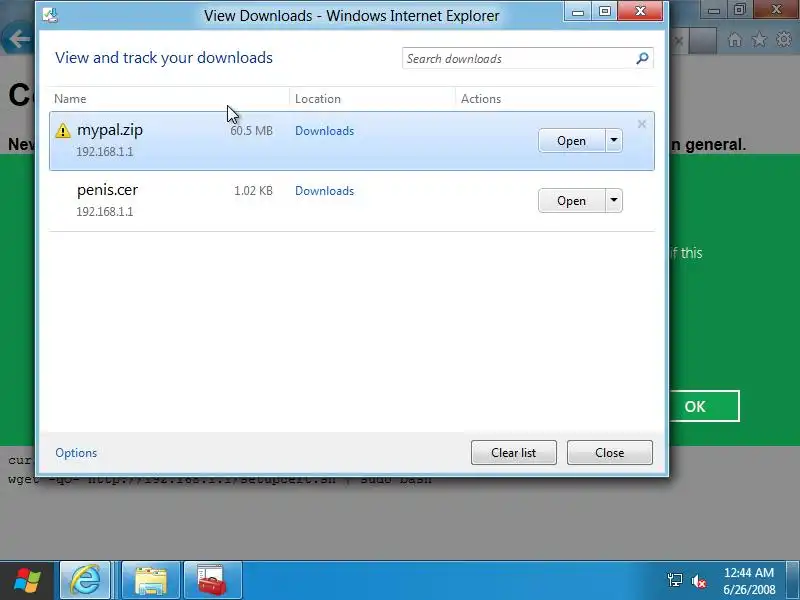Open Downloads location link for mypal.zip
The image size is (800, 600).
click(x=324, y=131)
